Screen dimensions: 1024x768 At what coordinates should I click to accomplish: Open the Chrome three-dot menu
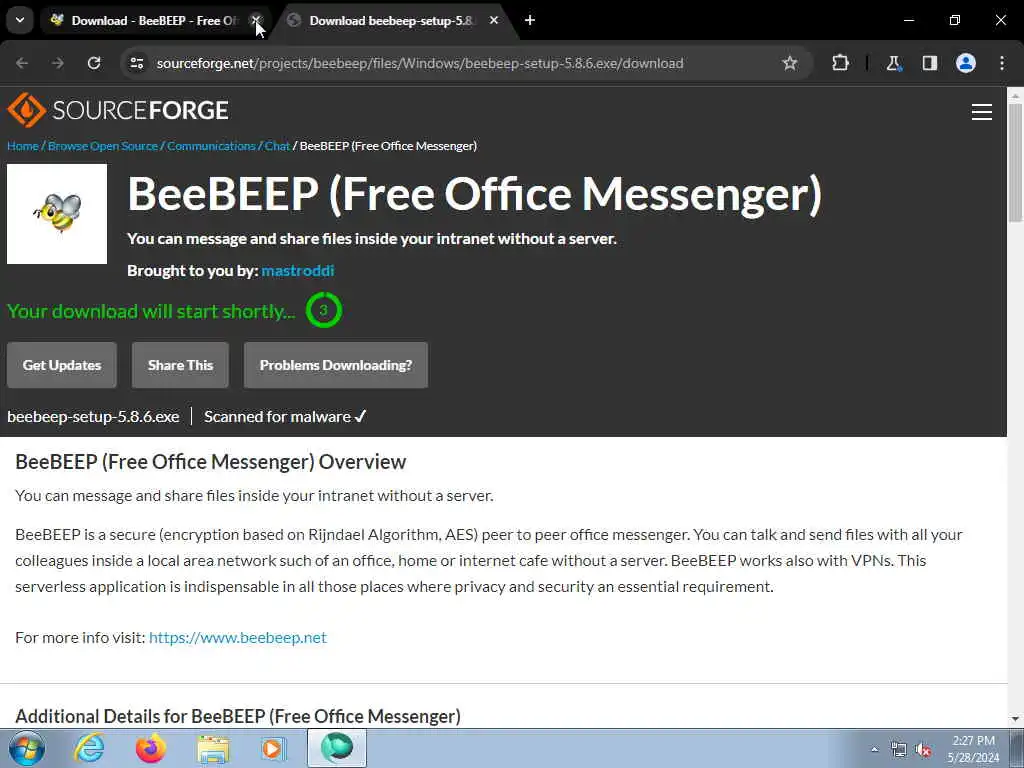pyautogui.click(x=1002, y=63)
